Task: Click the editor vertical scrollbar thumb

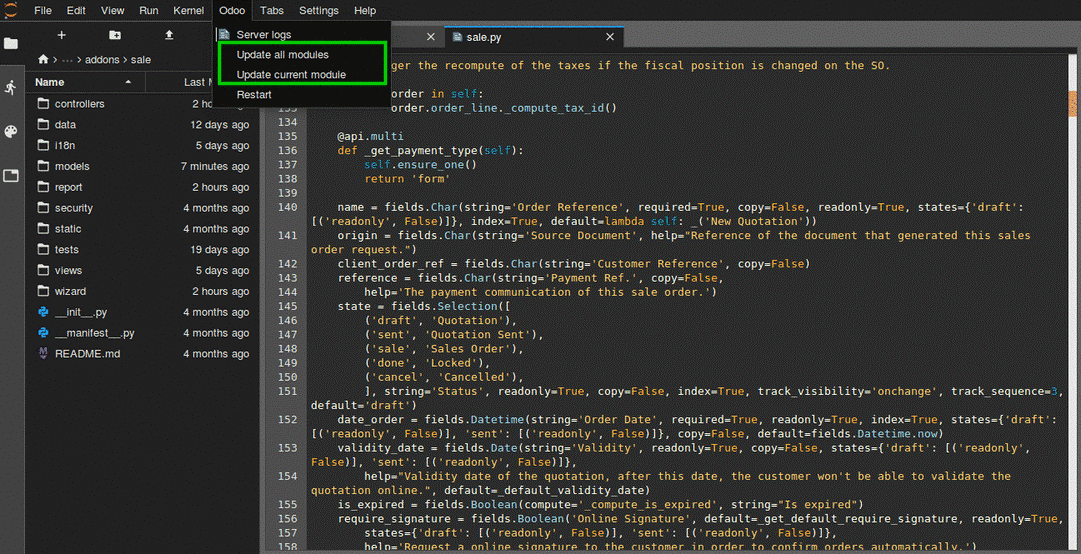Action: coord(1072,105)
